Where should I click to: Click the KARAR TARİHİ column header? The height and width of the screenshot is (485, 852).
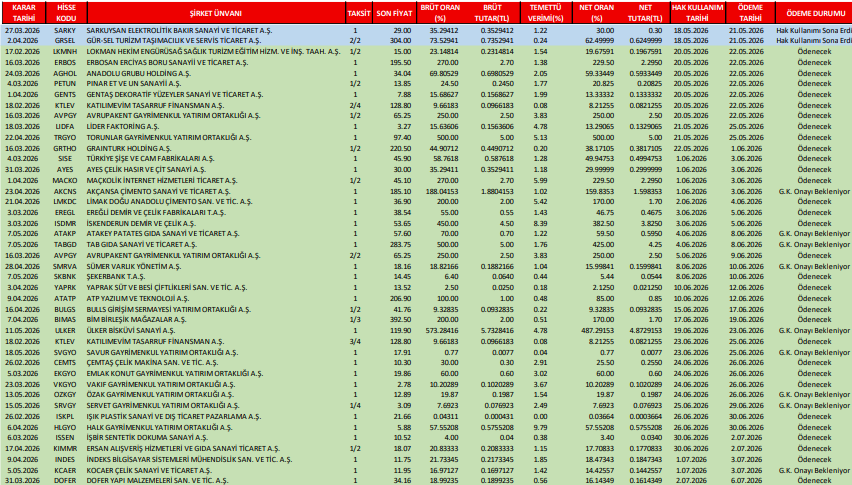23,12
